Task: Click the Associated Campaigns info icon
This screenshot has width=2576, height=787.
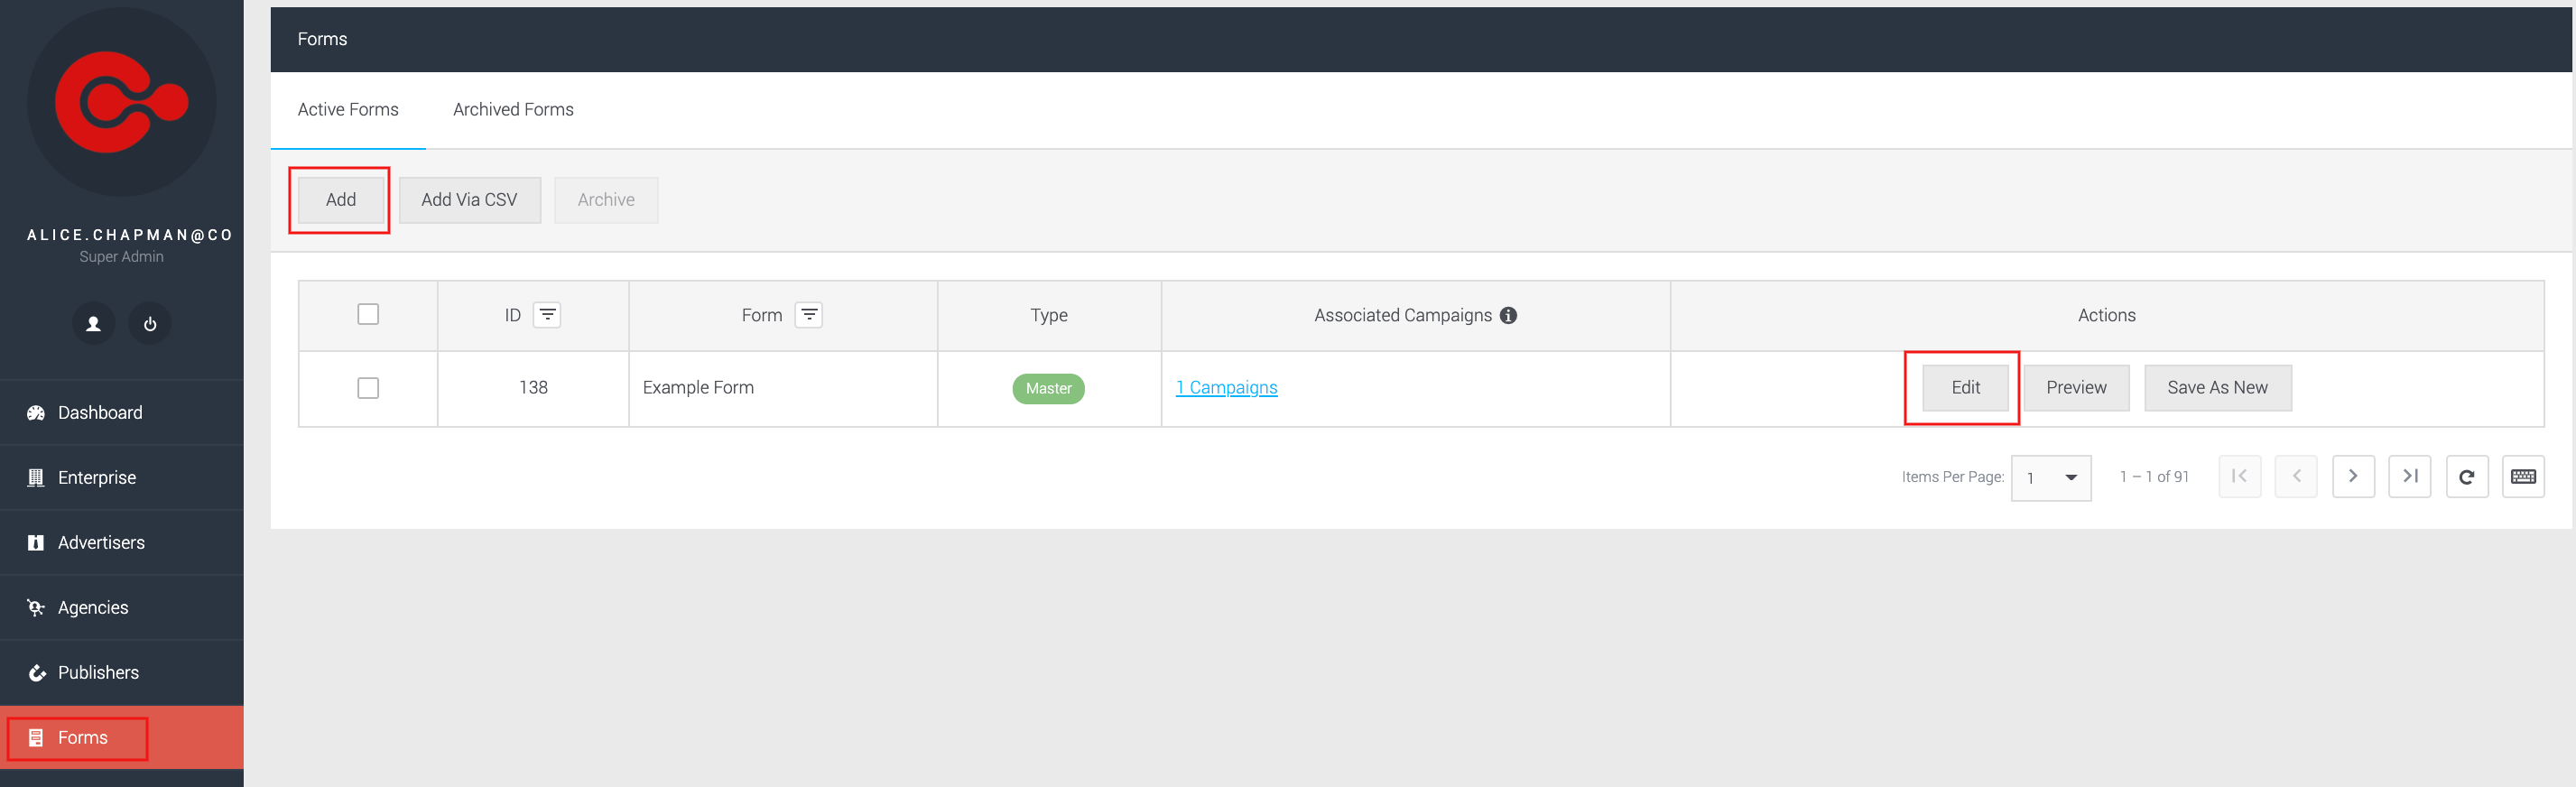Action: pos(1508,315)
